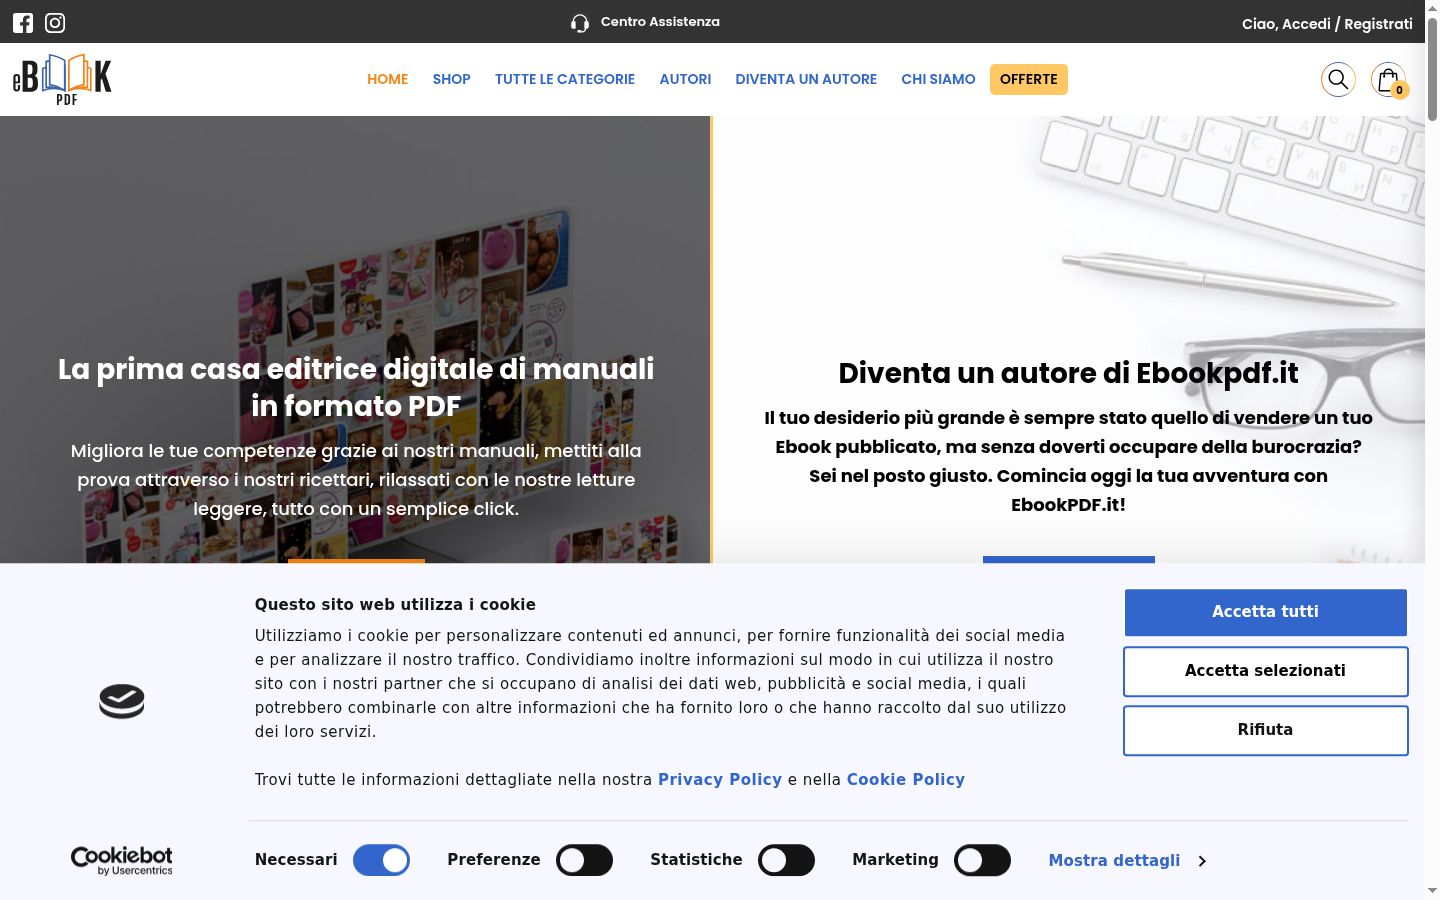The height and width of the screenshot is (900, 1440).
Task: Click the scrollbar up arrow
Action: click(1432, 8)
